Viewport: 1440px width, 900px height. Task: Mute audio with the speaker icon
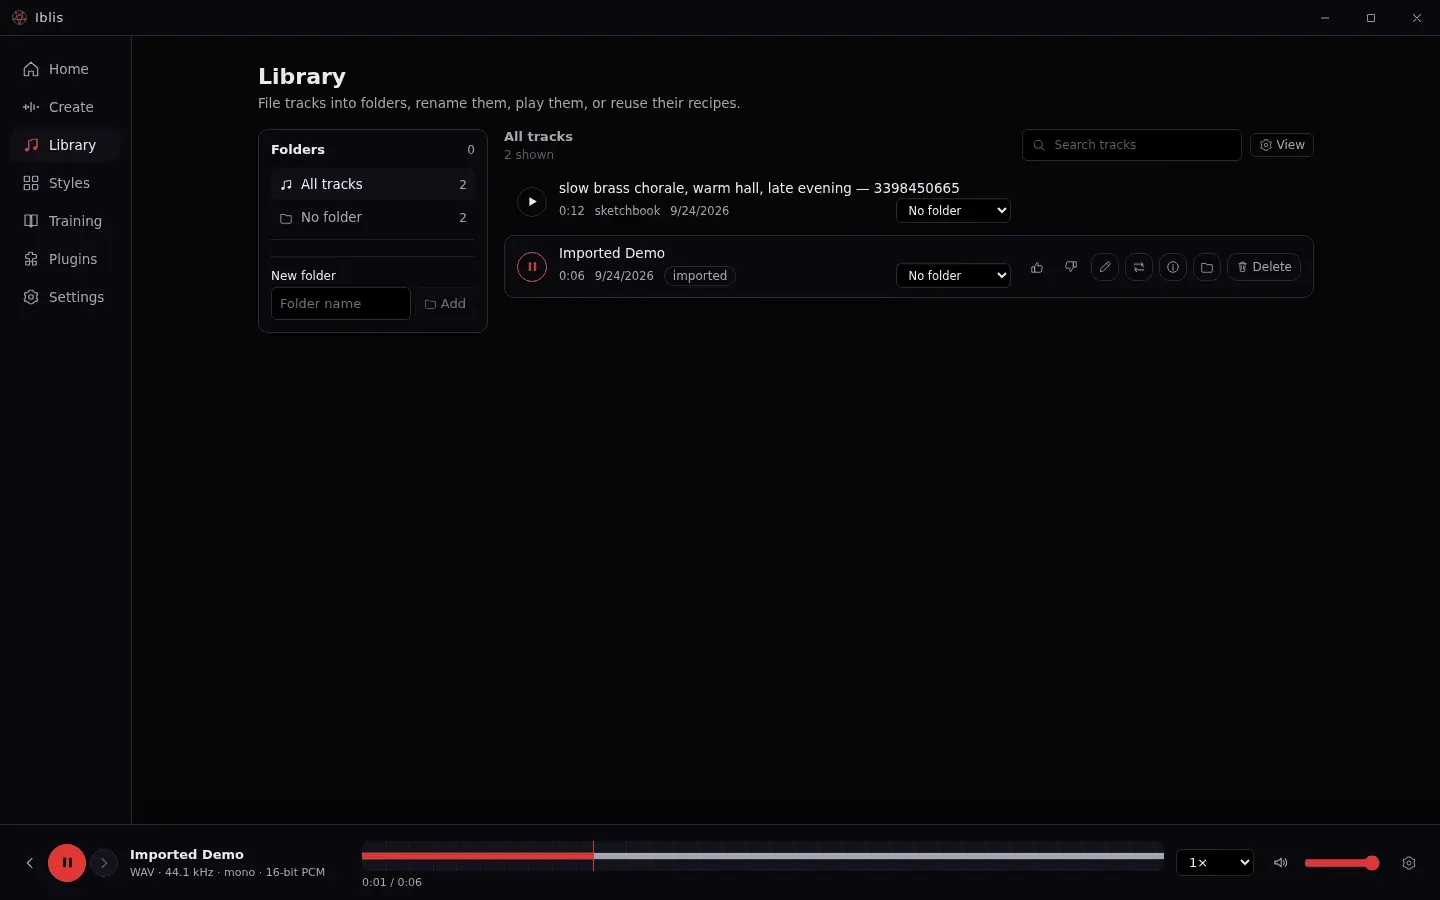tap(1280, 863)
